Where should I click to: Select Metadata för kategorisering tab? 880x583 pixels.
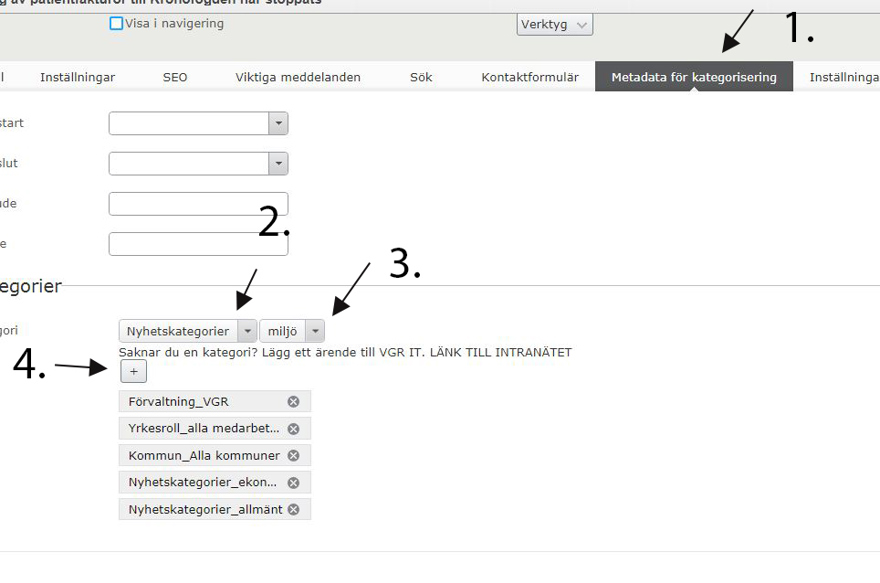694,77
